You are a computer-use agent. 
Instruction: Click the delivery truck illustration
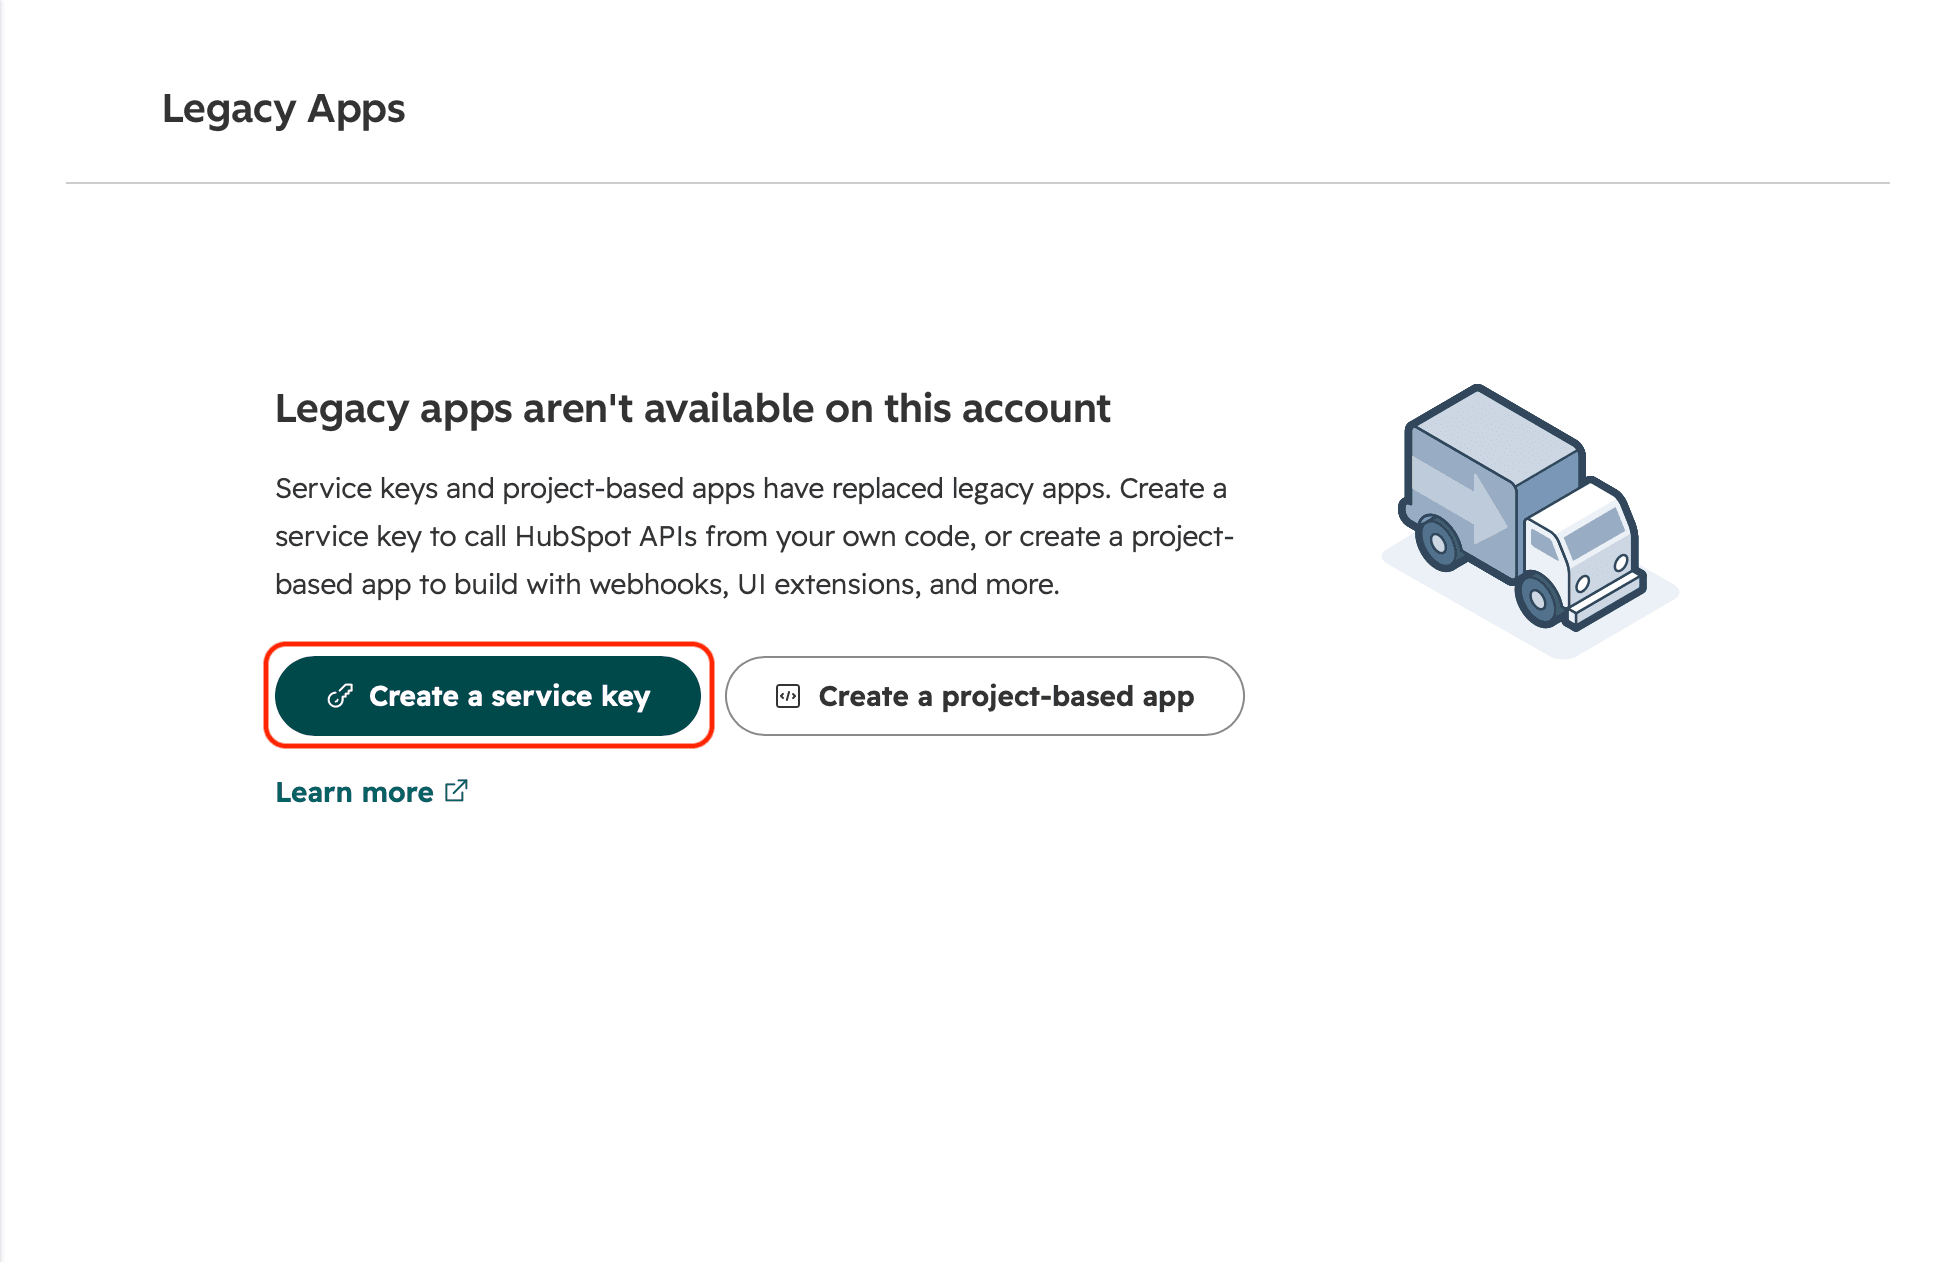point(1530,521)
